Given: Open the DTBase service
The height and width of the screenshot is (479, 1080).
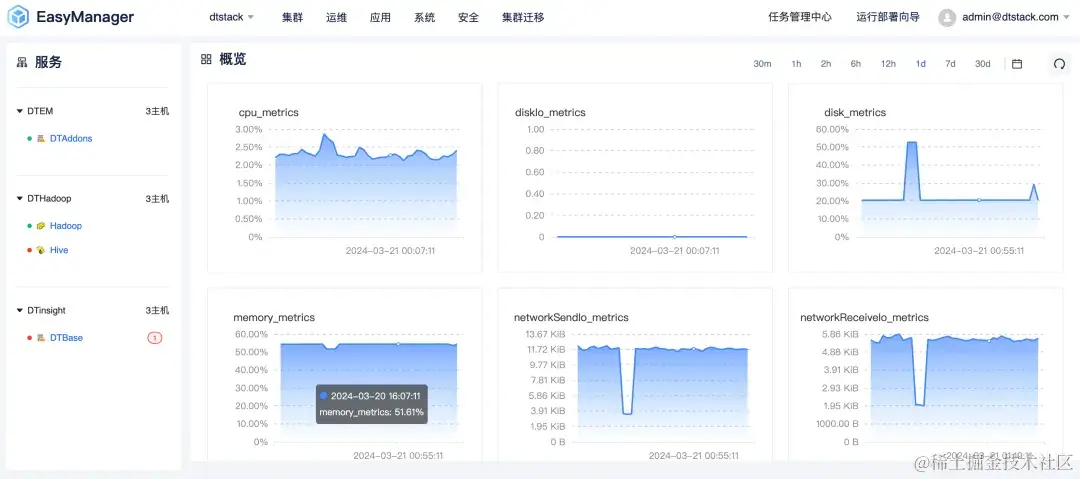Looking at the screenshot, I should click(66, 338).
